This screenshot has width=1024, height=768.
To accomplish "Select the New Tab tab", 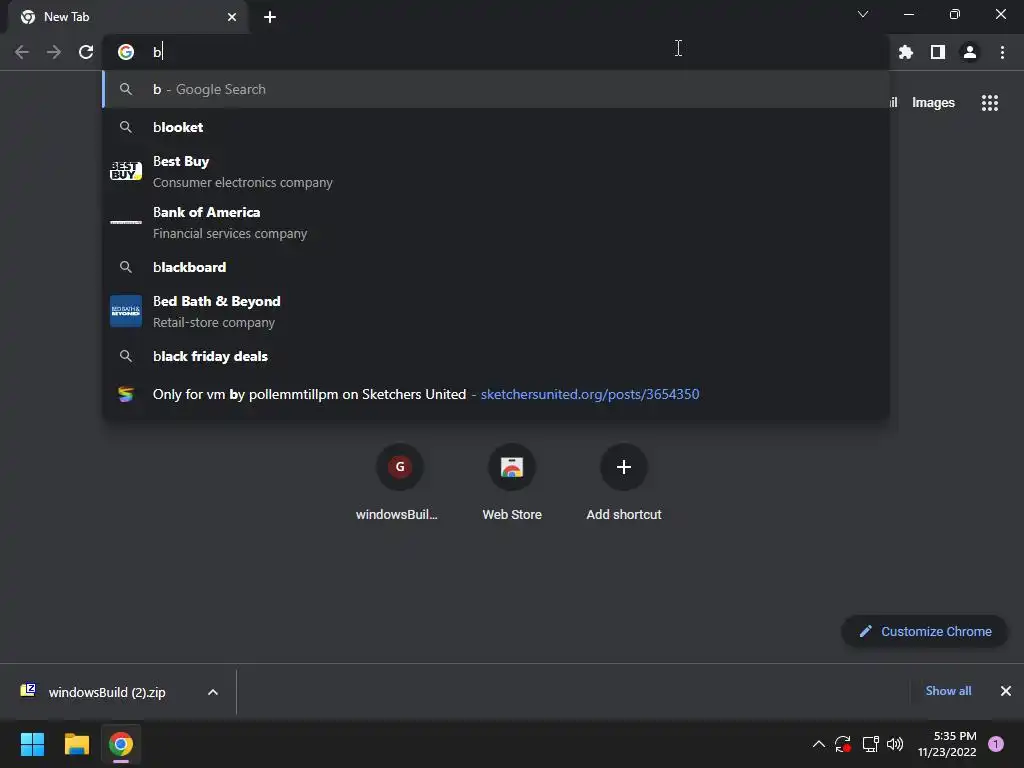I will tap(128, 17).
